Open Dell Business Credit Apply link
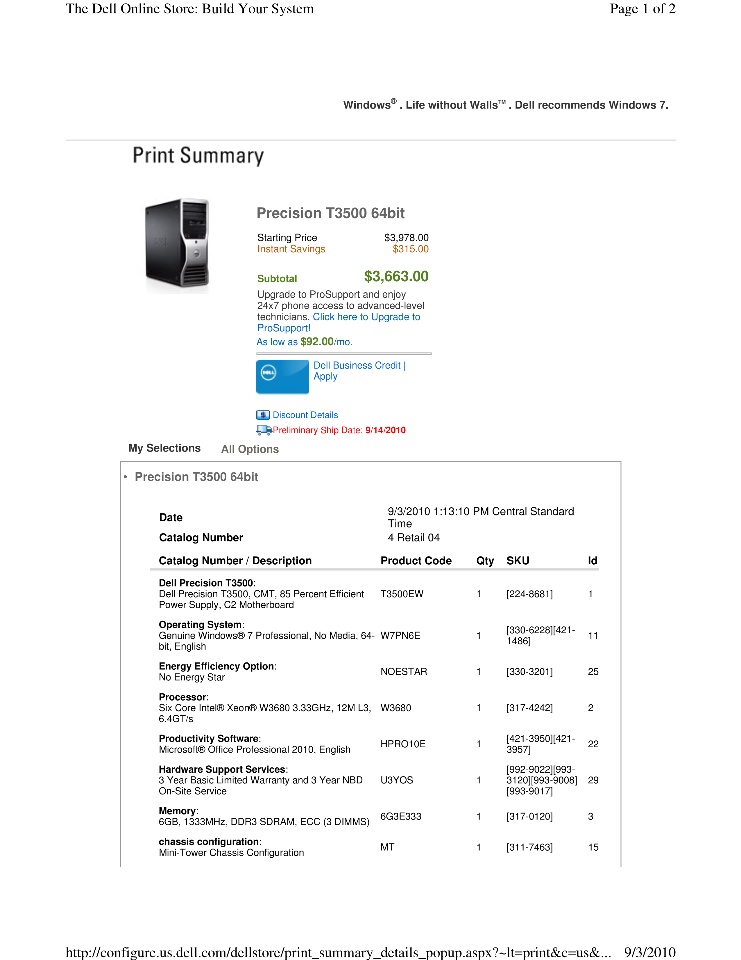 pos(359,370)
